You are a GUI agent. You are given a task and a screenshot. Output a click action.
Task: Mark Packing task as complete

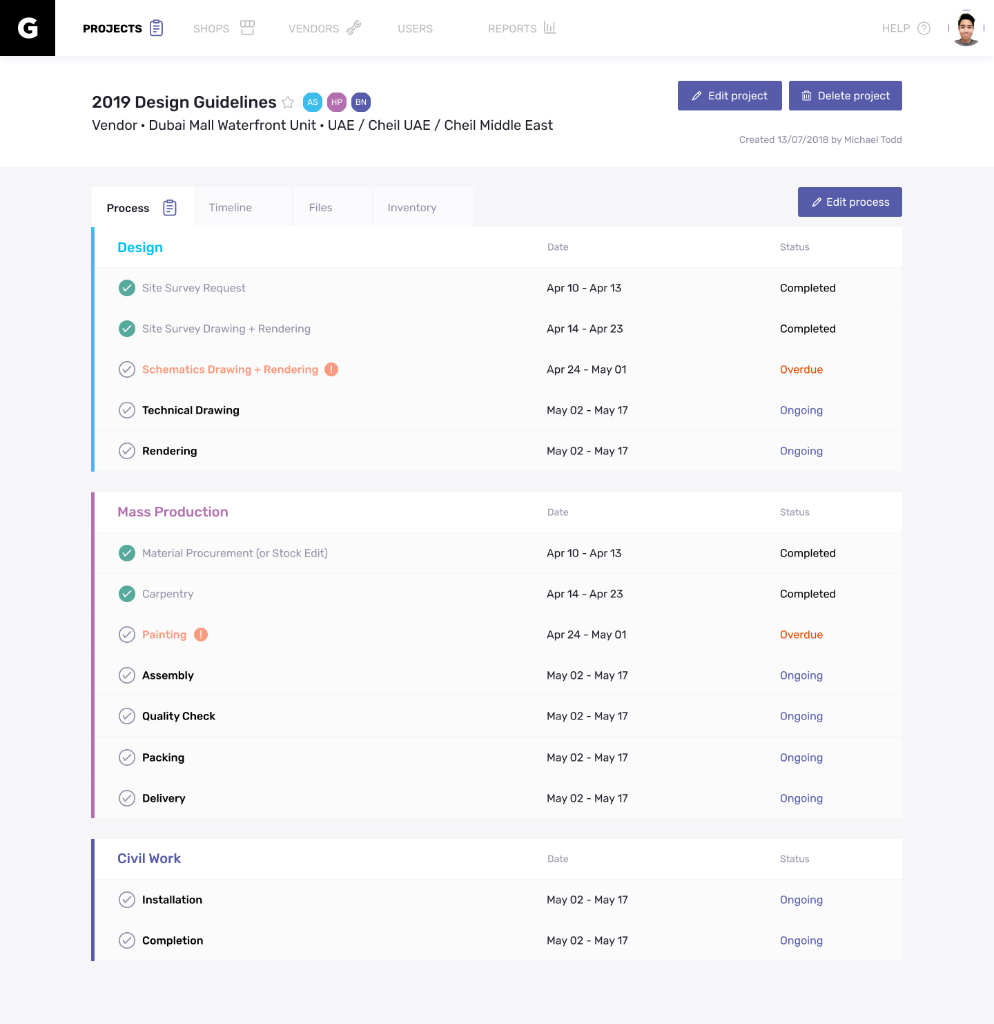(x=127, y=758)
